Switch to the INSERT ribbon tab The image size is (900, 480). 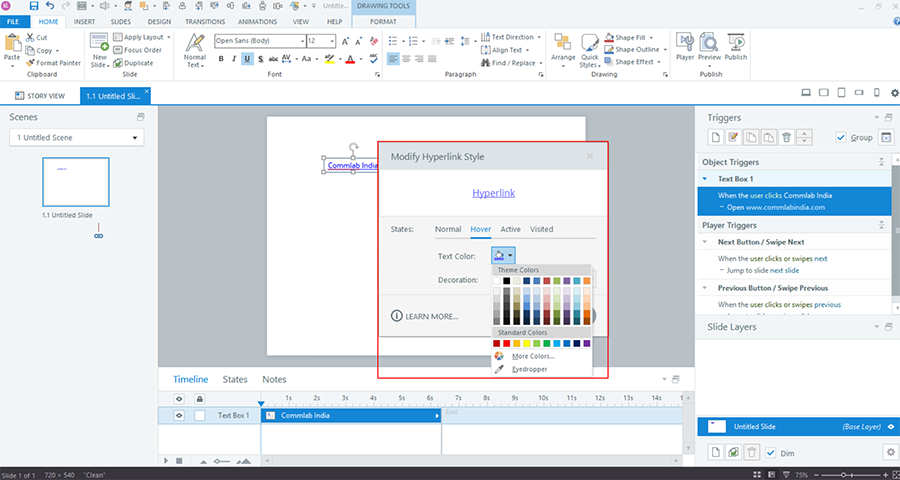(84, 22)
